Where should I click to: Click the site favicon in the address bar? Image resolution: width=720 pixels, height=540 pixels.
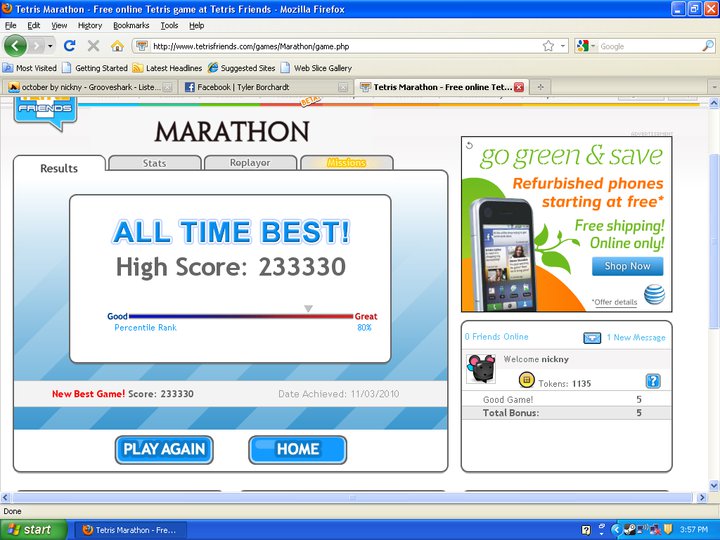point(142,46)
